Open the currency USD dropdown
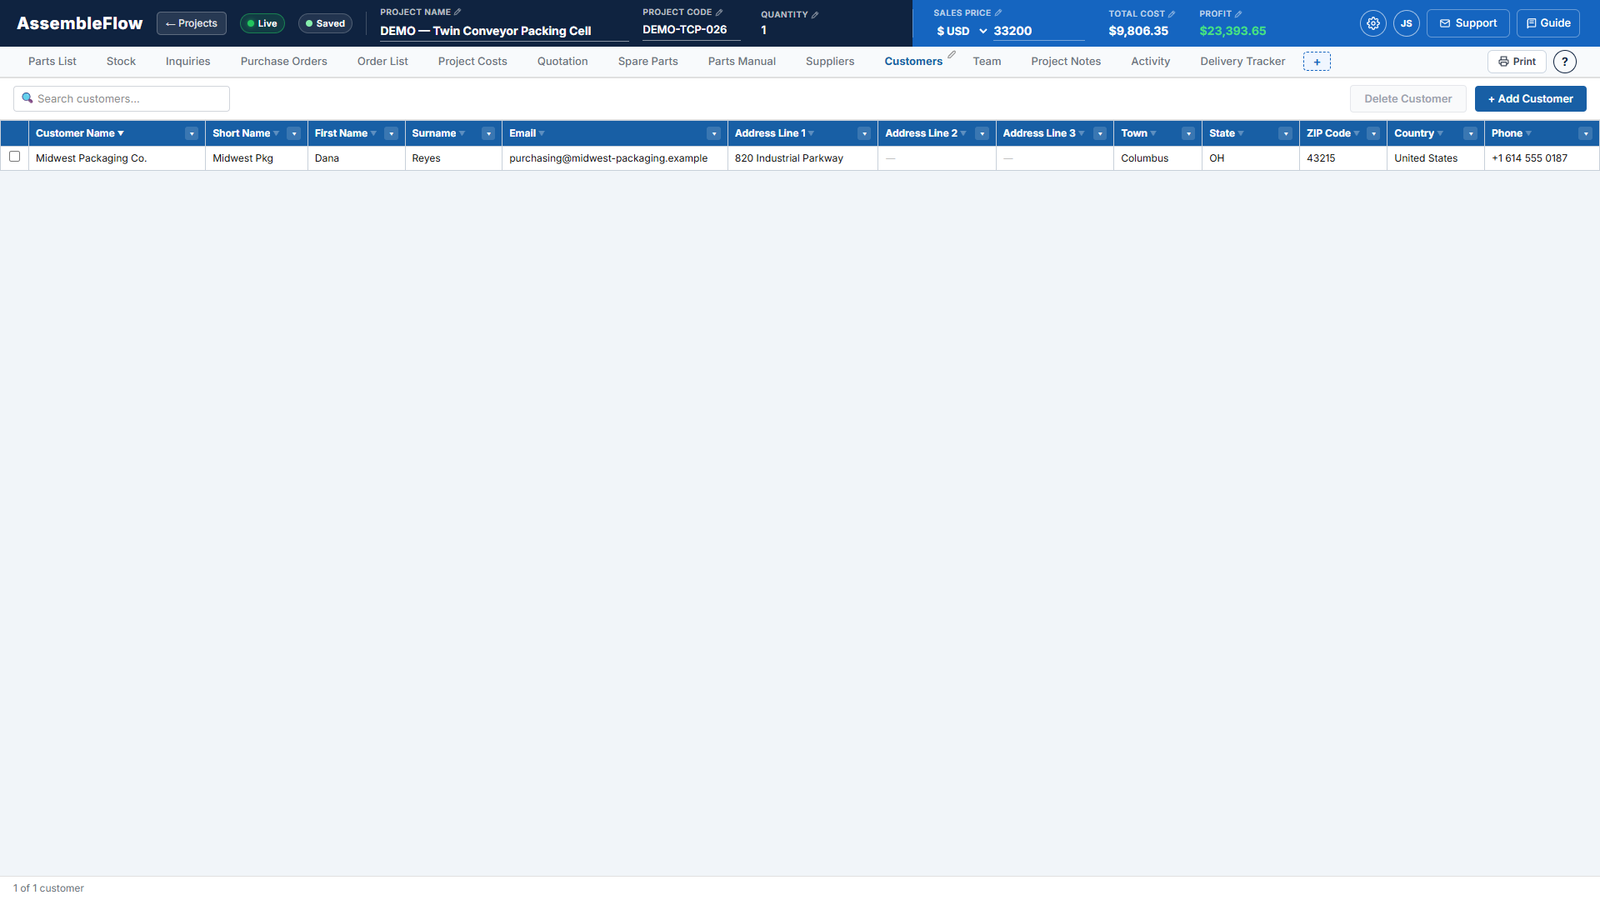This screenshot has height=900, width=1600. (961, 31)
